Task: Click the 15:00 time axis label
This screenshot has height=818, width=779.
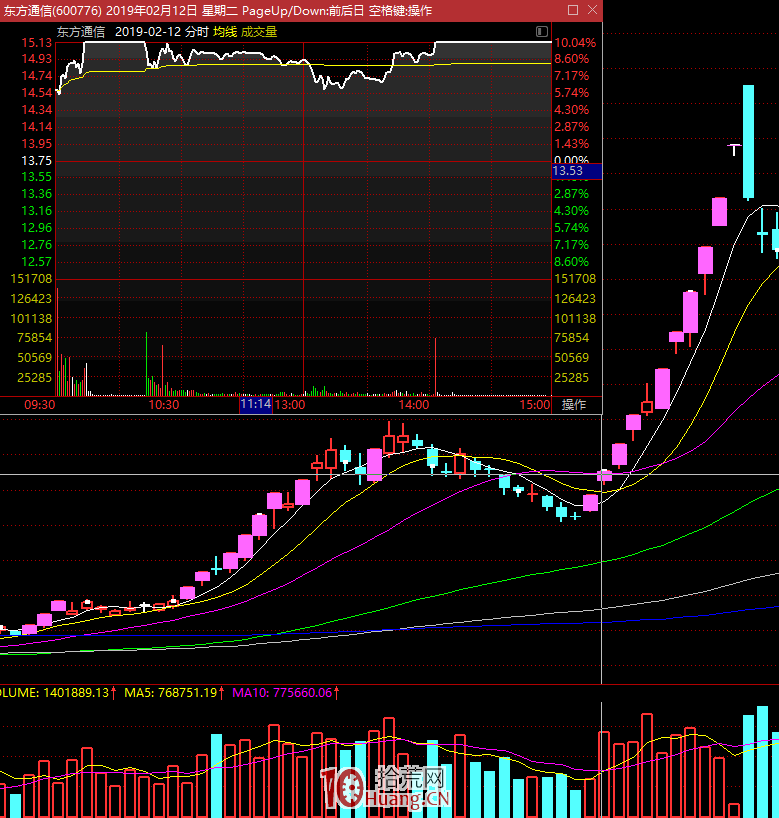Action: (x=535, y=405)
